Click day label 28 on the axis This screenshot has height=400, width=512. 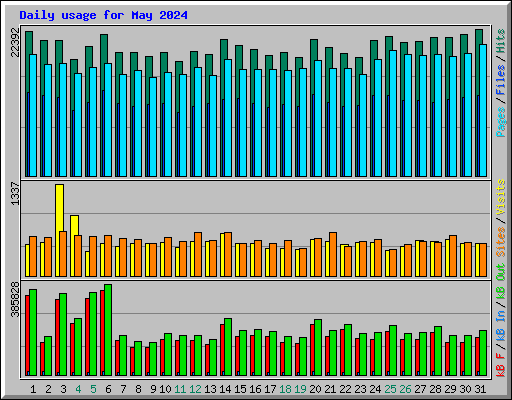click(435, 389)
